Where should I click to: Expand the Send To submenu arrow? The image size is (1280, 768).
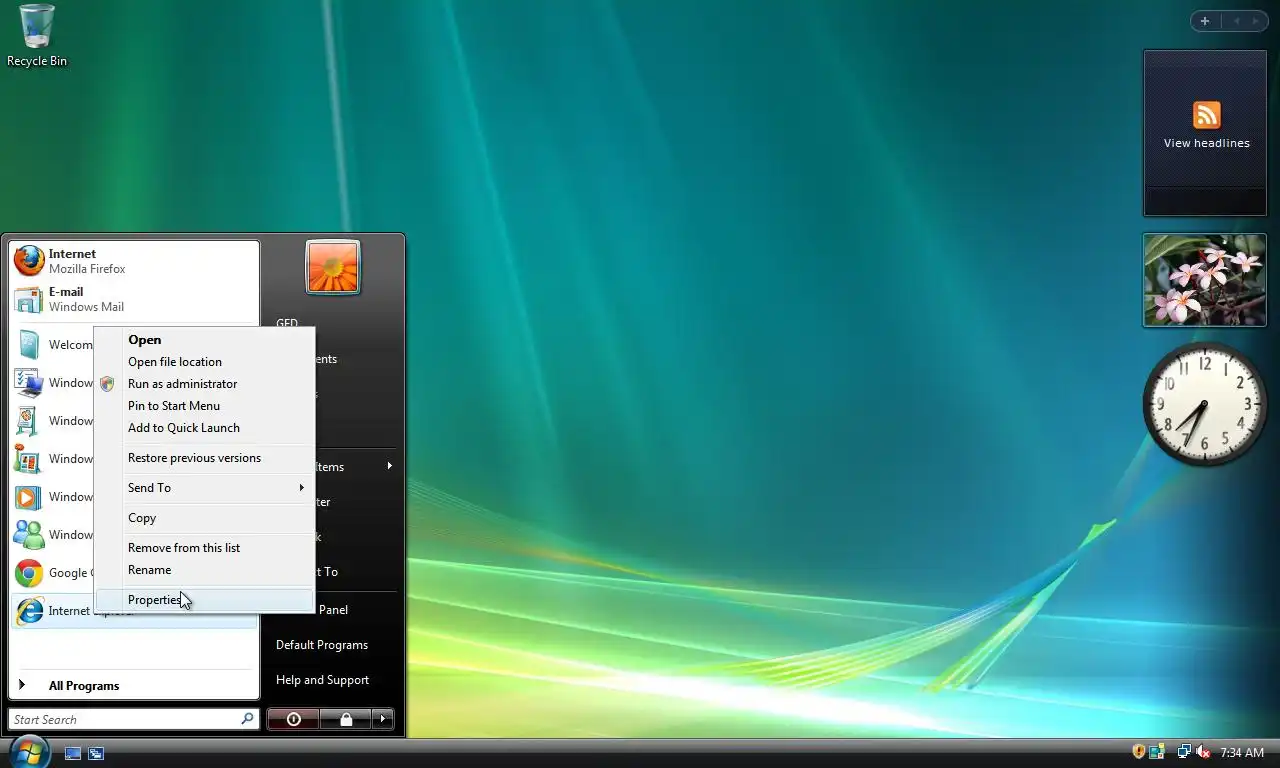[x=301, y=488]
